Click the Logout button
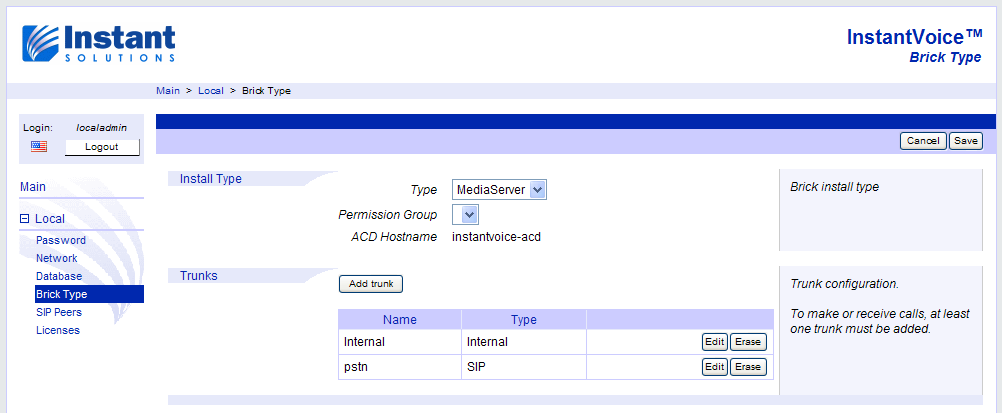The height and width of the screenshot is (413, 1002). [x=102, y=147]
